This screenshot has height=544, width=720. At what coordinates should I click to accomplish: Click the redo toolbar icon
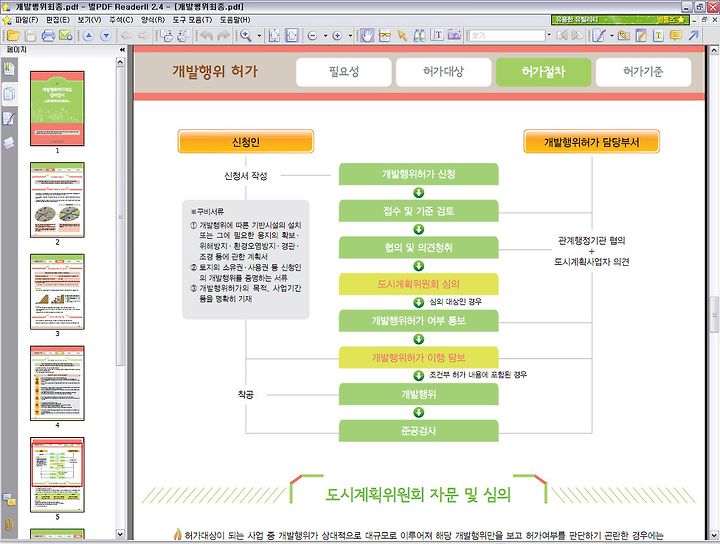click(x=224, y=35)
